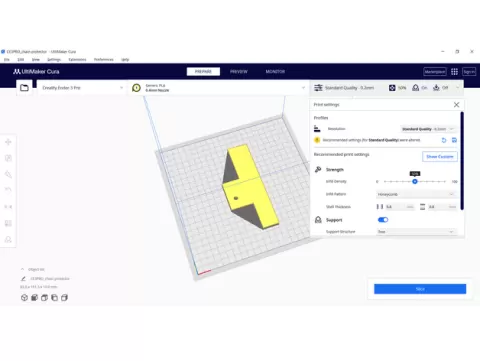Click the yellow 3D model on build plate
Screen dimensions: 480x361
(251, 187)
